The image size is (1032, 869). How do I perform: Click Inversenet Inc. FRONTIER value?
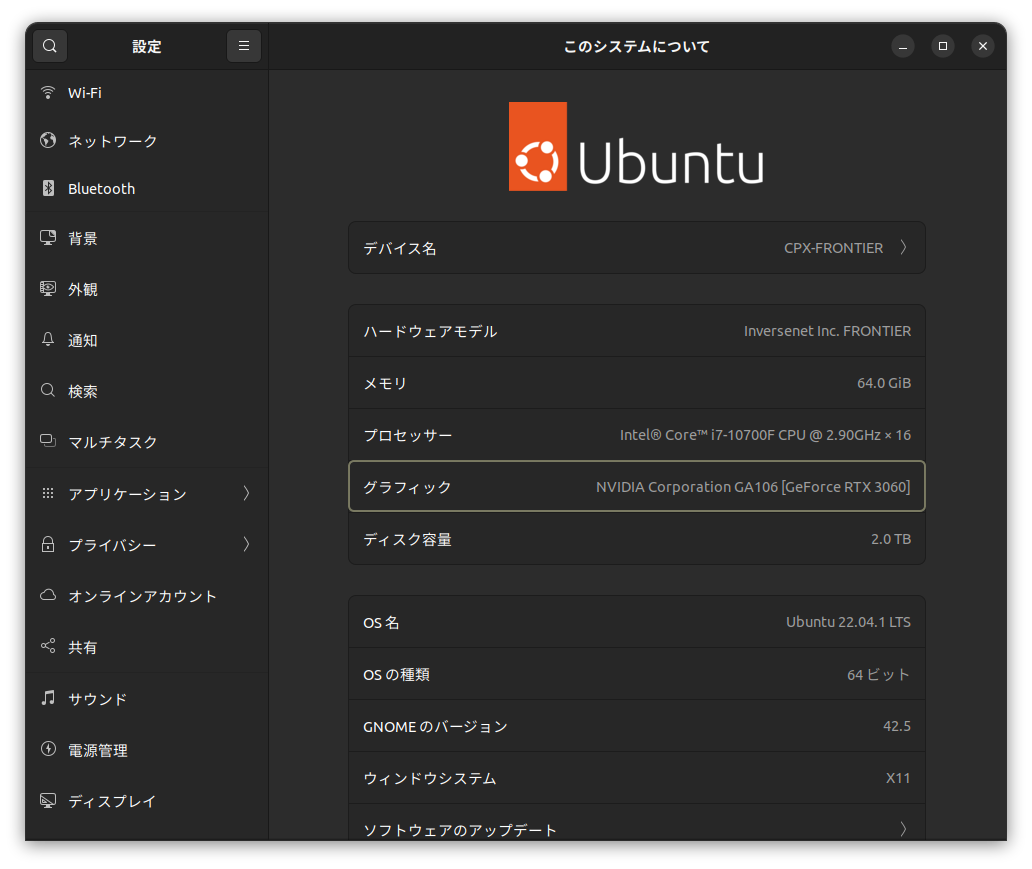click(827, 331)
